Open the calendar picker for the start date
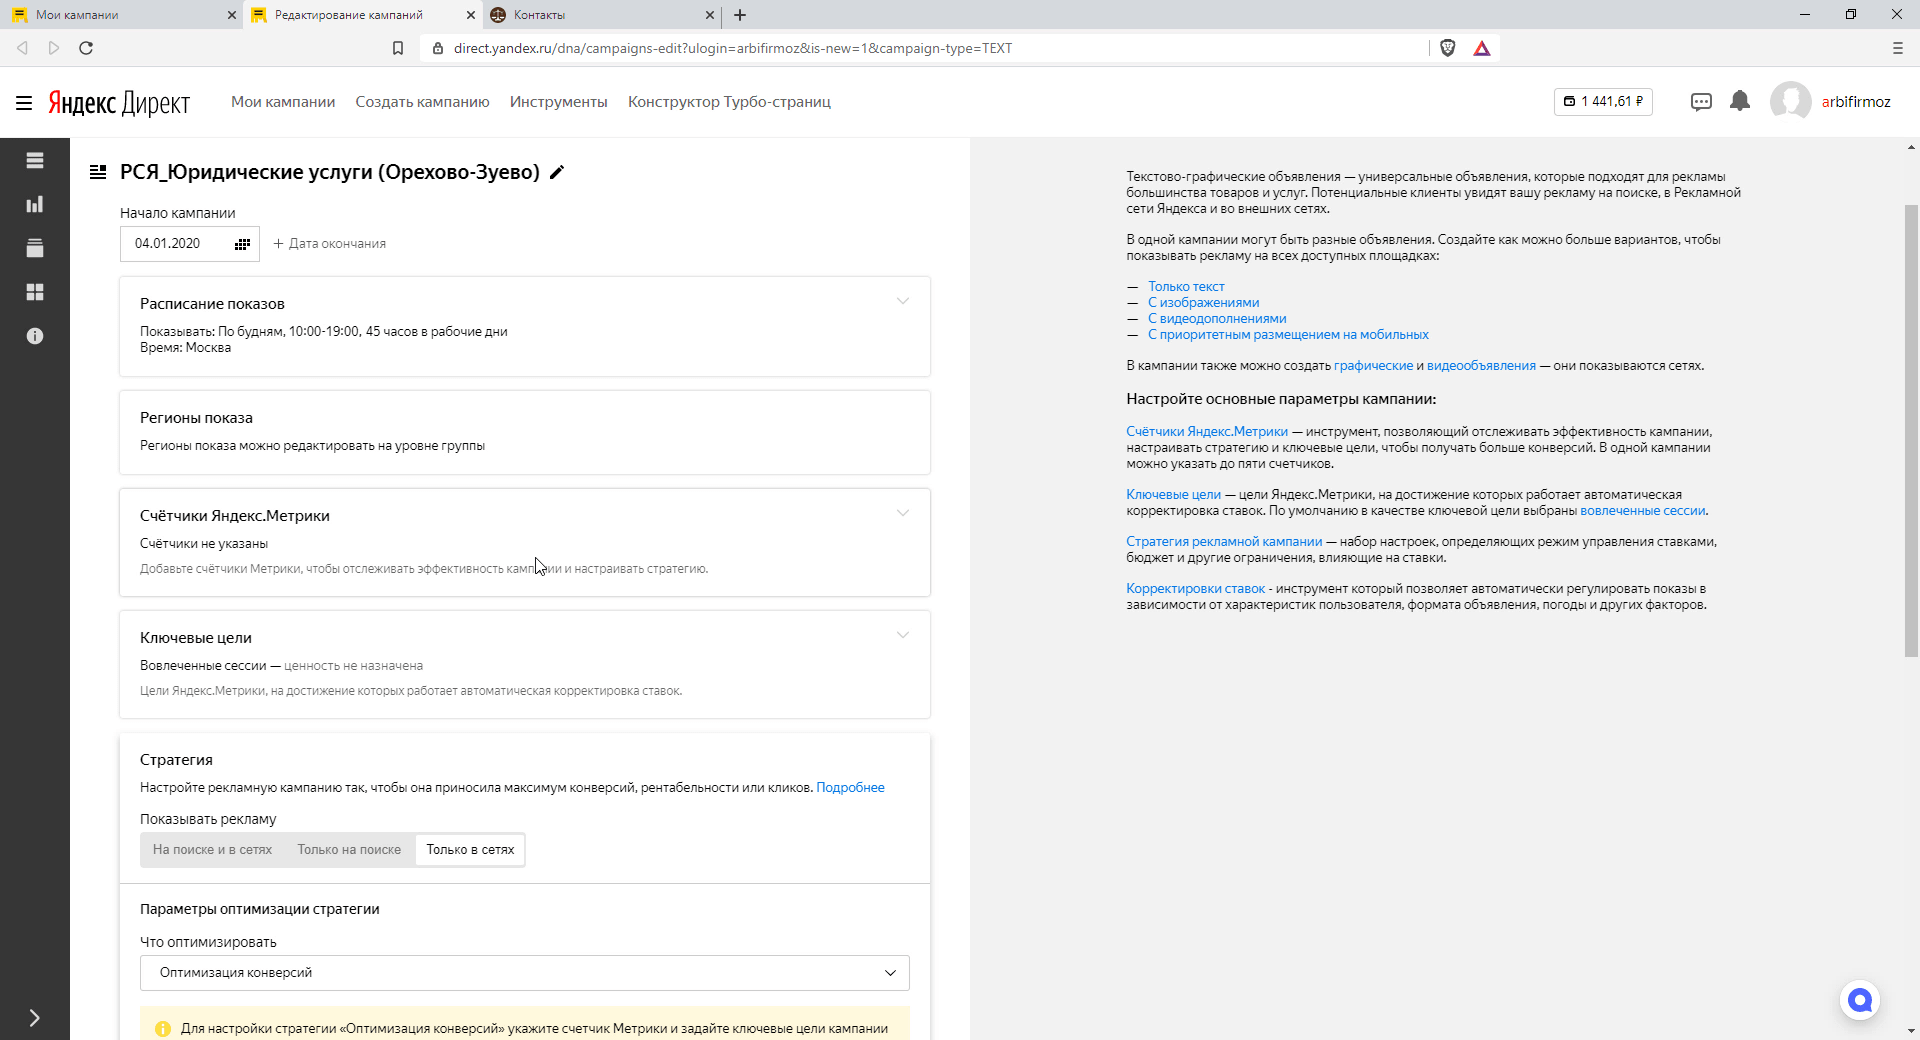 [242, 244]
